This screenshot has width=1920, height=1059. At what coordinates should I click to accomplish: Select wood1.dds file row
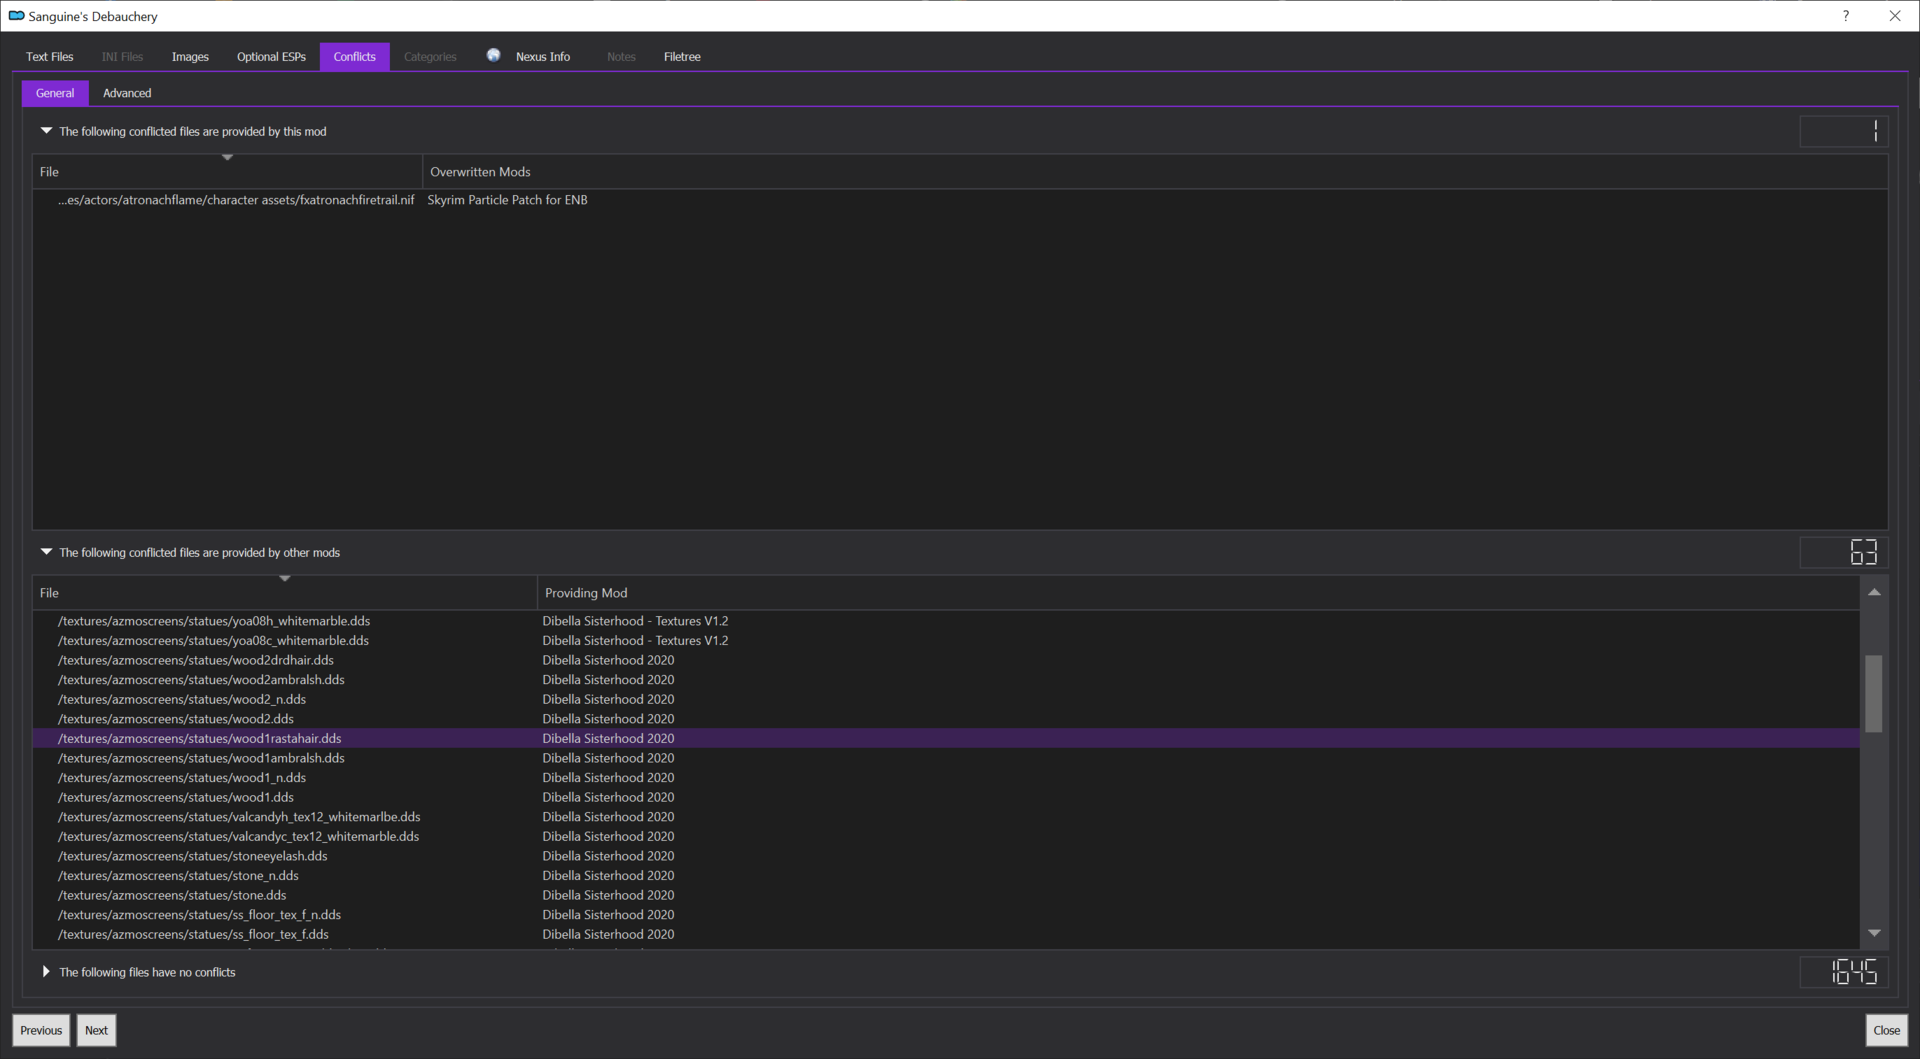(946, 797)
